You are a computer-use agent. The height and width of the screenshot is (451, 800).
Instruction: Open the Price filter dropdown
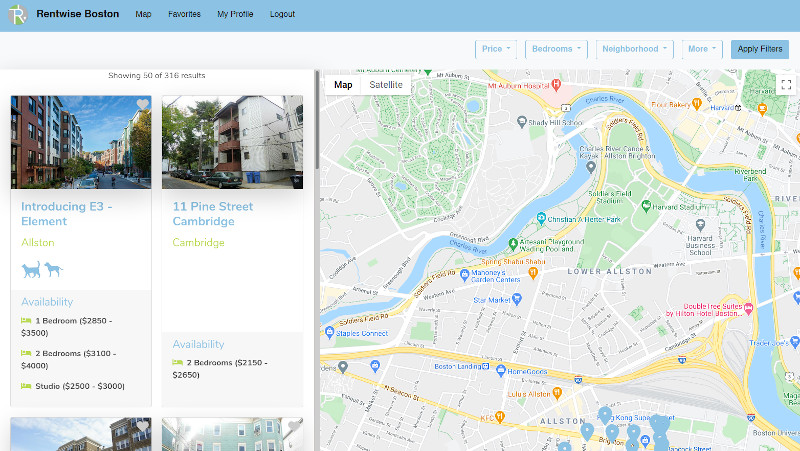[x=496, y=49]
